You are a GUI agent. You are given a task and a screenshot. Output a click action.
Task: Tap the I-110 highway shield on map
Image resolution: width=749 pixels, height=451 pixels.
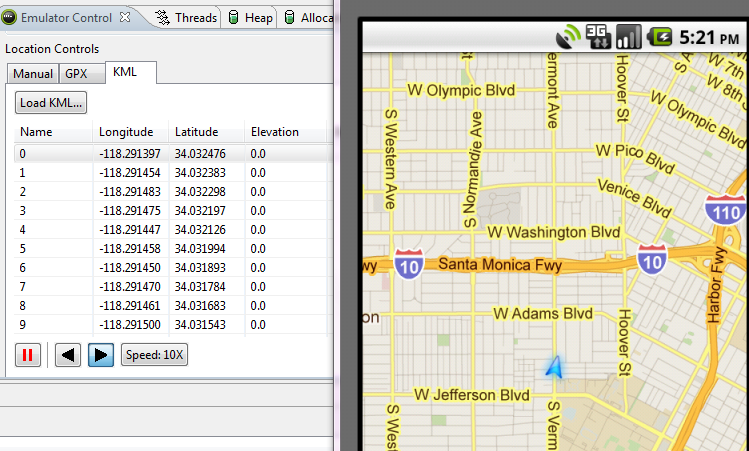click(x=726, y=210)
